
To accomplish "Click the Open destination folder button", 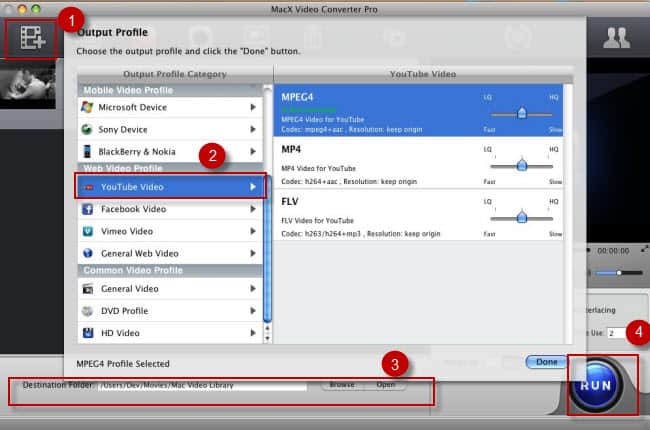I will click(x=386, y=385).
